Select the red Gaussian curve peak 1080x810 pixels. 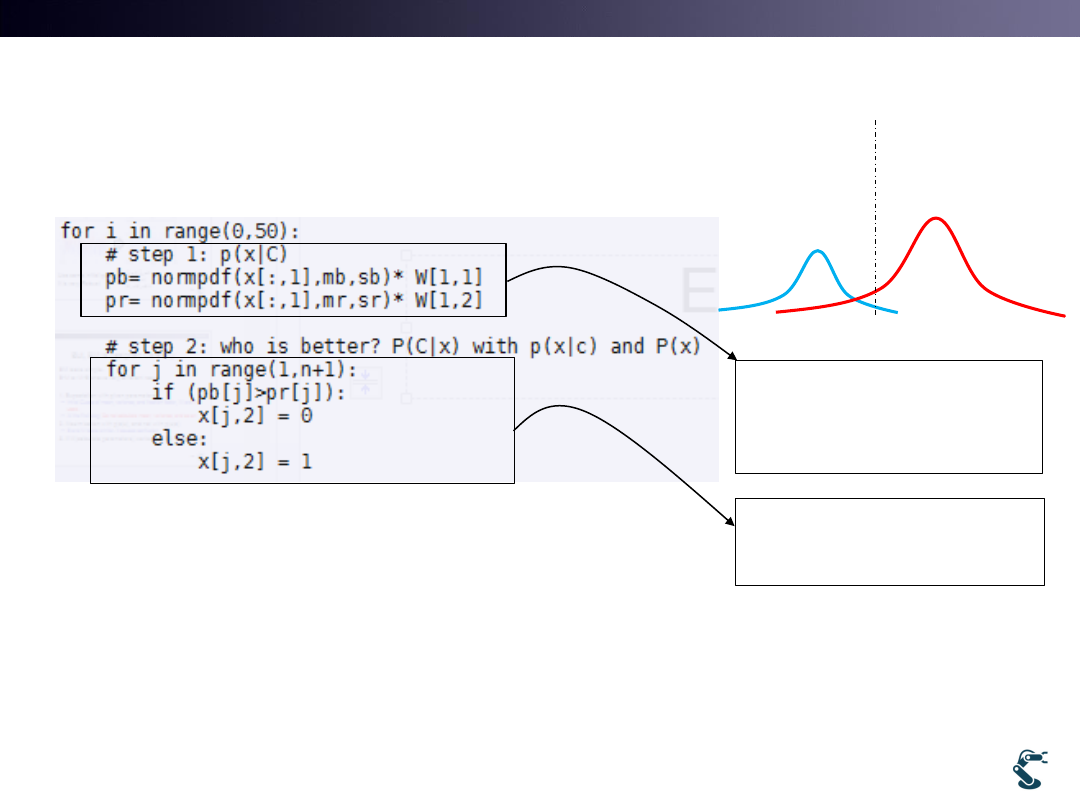point(935,219)
